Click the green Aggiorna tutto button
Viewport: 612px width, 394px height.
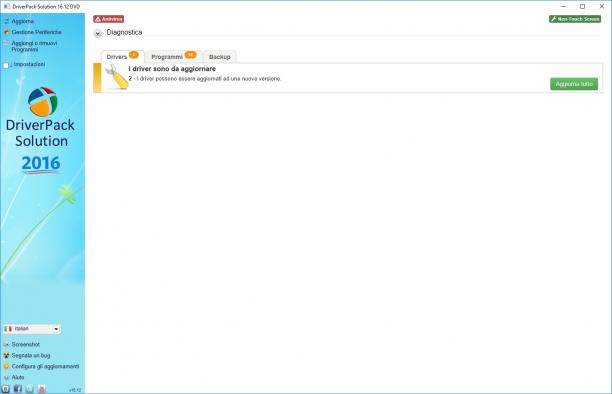574,84
